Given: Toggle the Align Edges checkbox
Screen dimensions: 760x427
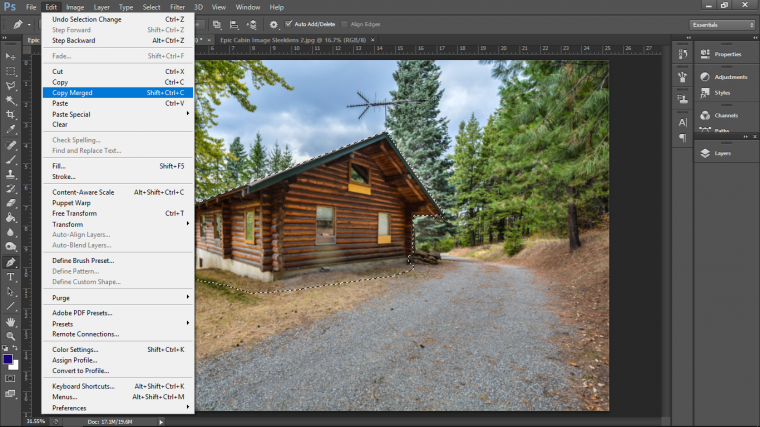Looking at the screenshot, I should pos(344,24).
